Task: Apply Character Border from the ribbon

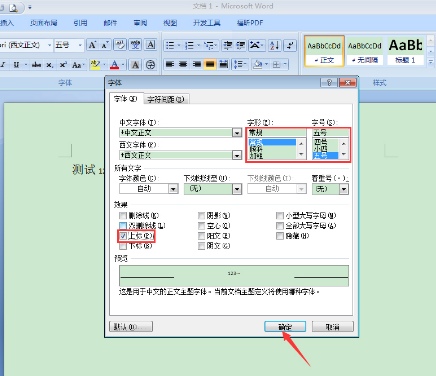Action: click(x=151, y=45)
